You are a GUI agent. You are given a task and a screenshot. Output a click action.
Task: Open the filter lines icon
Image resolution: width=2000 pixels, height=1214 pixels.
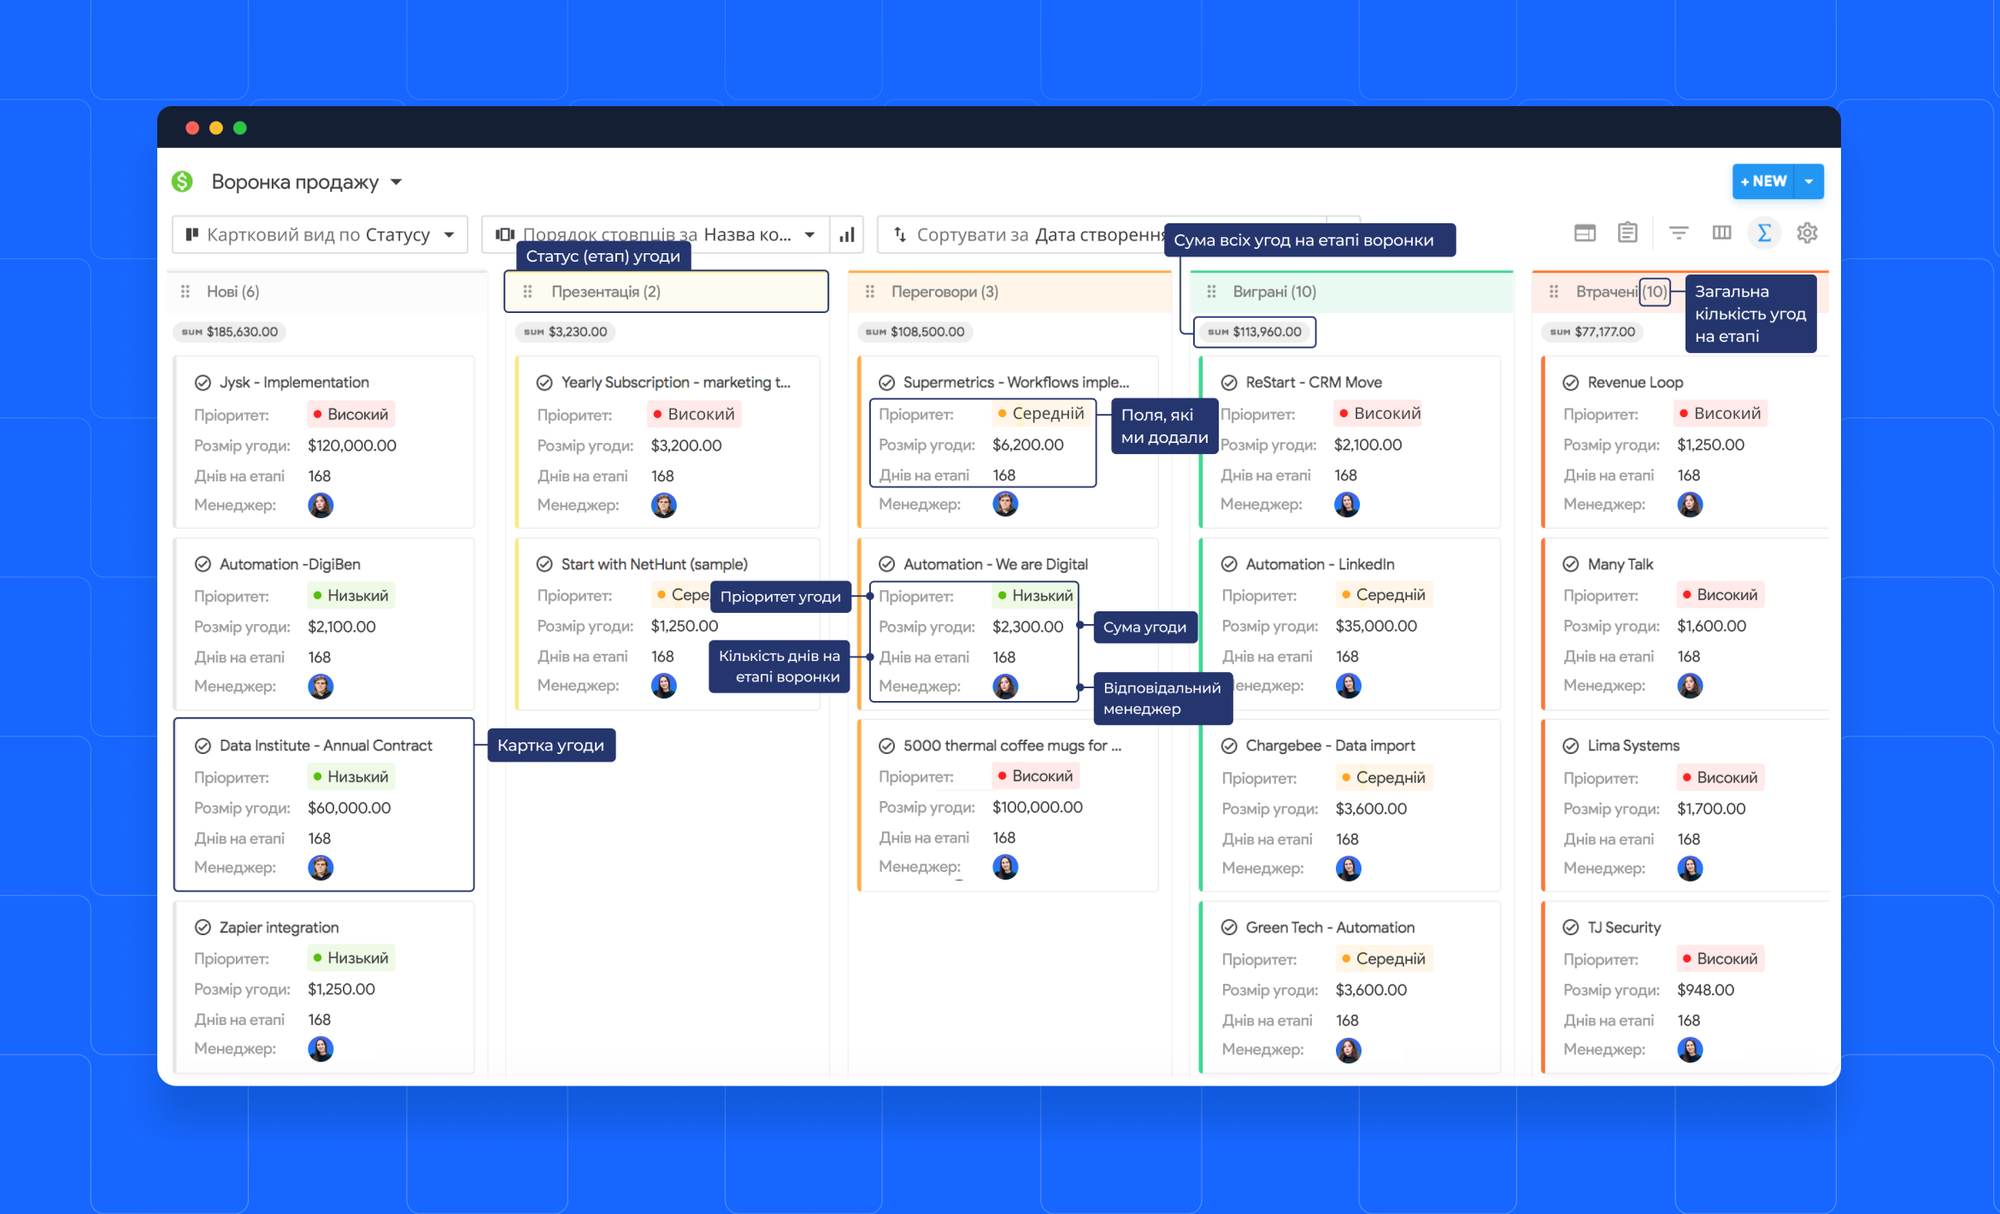click(1679, 233)
